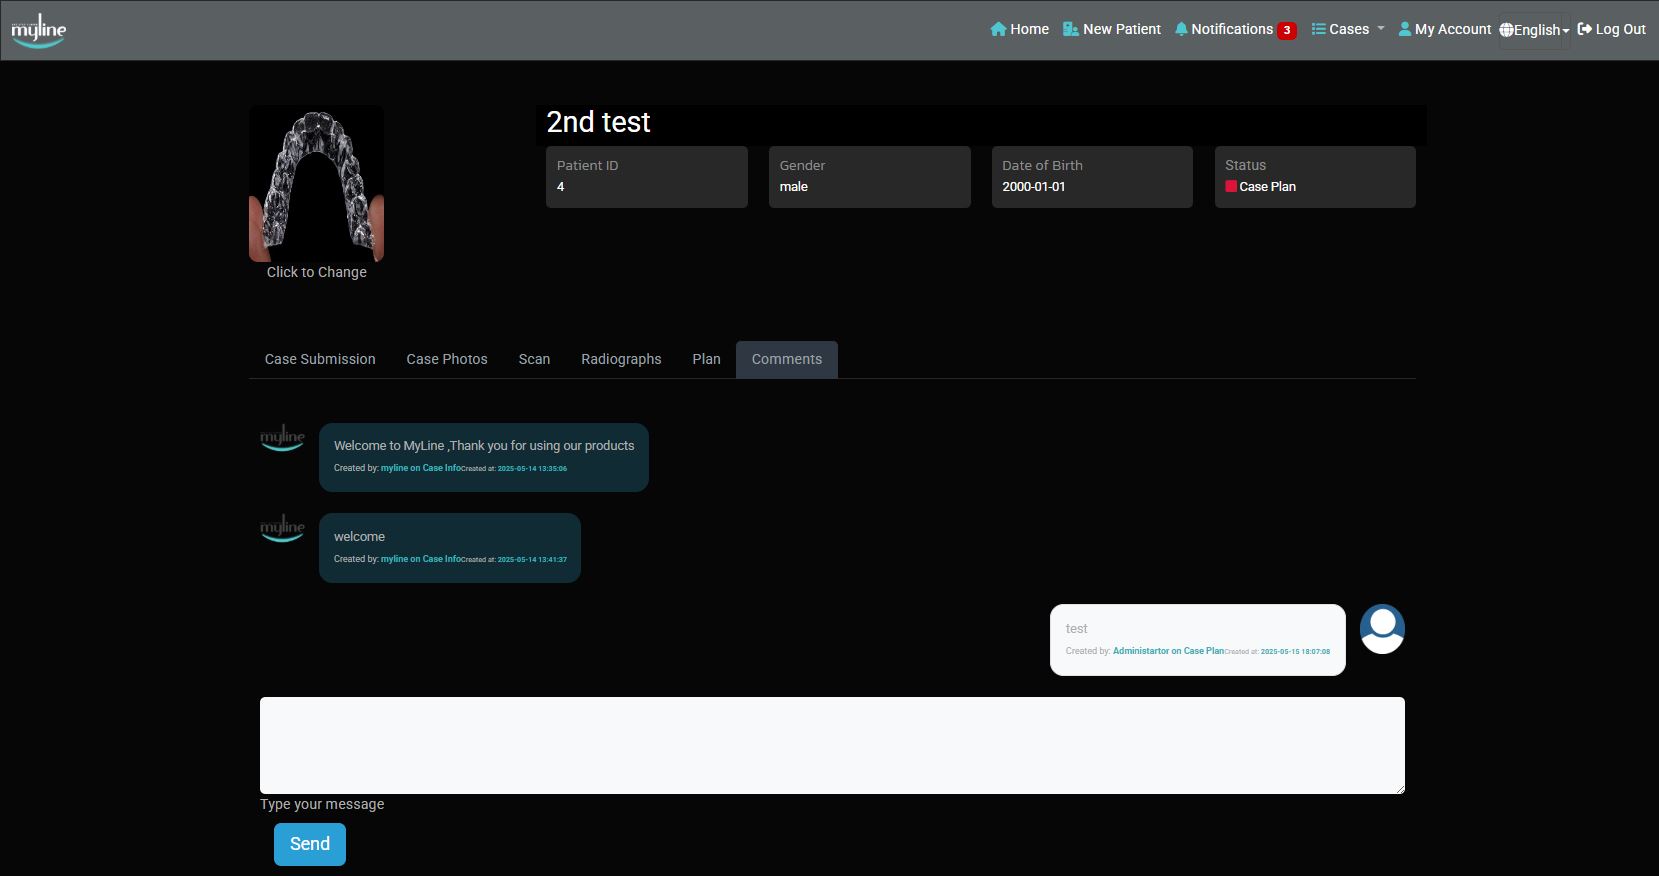Select the Scan tab

coord(534,359)
